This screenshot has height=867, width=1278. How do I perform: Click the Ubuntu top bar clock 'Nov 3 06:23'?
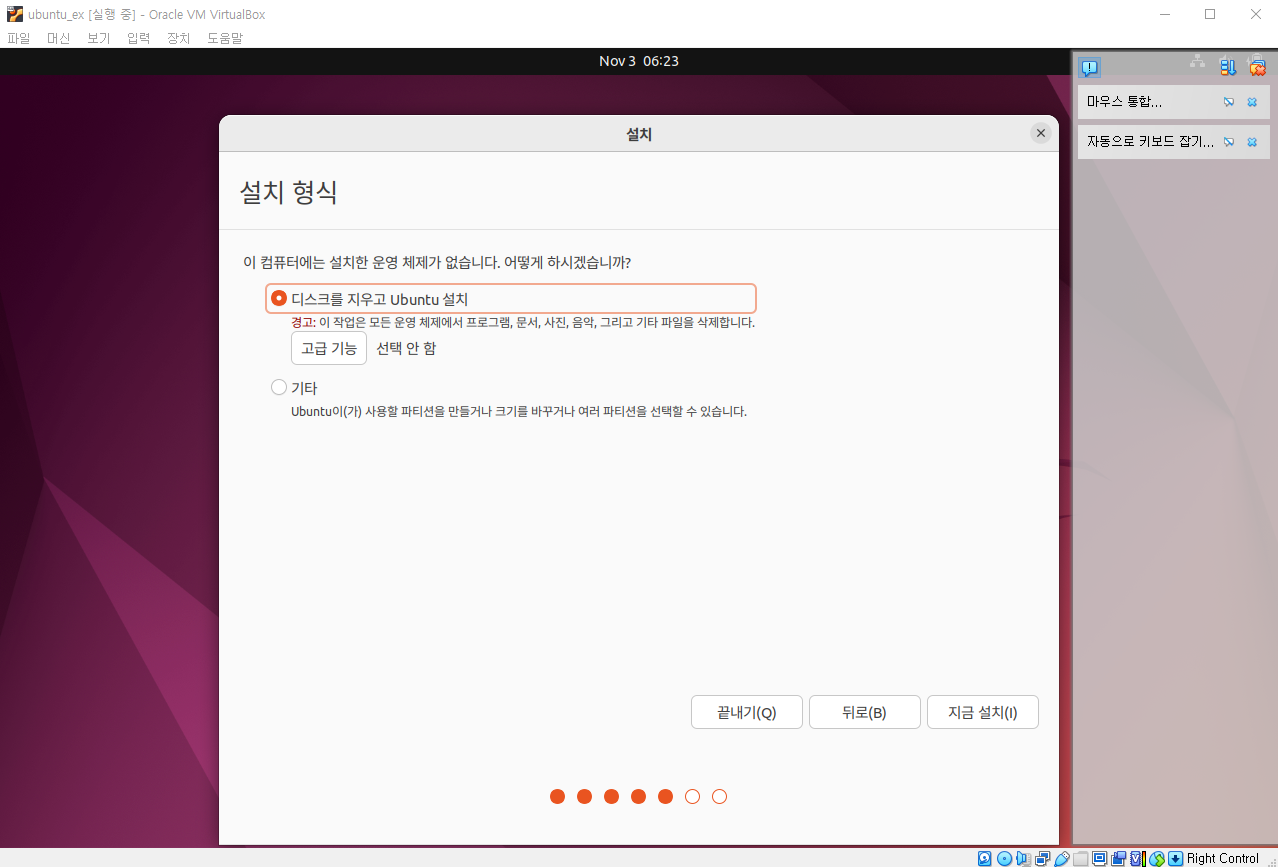click(x=639, y=61)
